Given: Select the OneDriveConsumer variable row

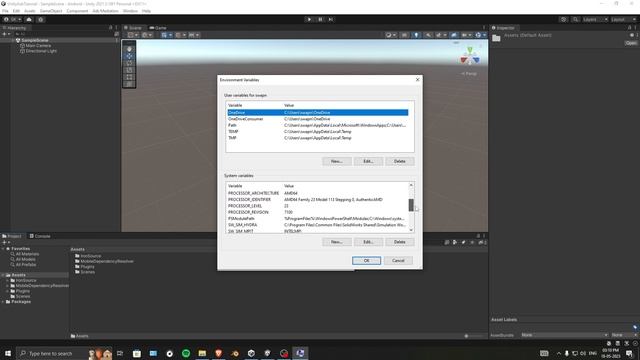Looking at the screenshot, I should pyautogui.click(x=318, y=119).
